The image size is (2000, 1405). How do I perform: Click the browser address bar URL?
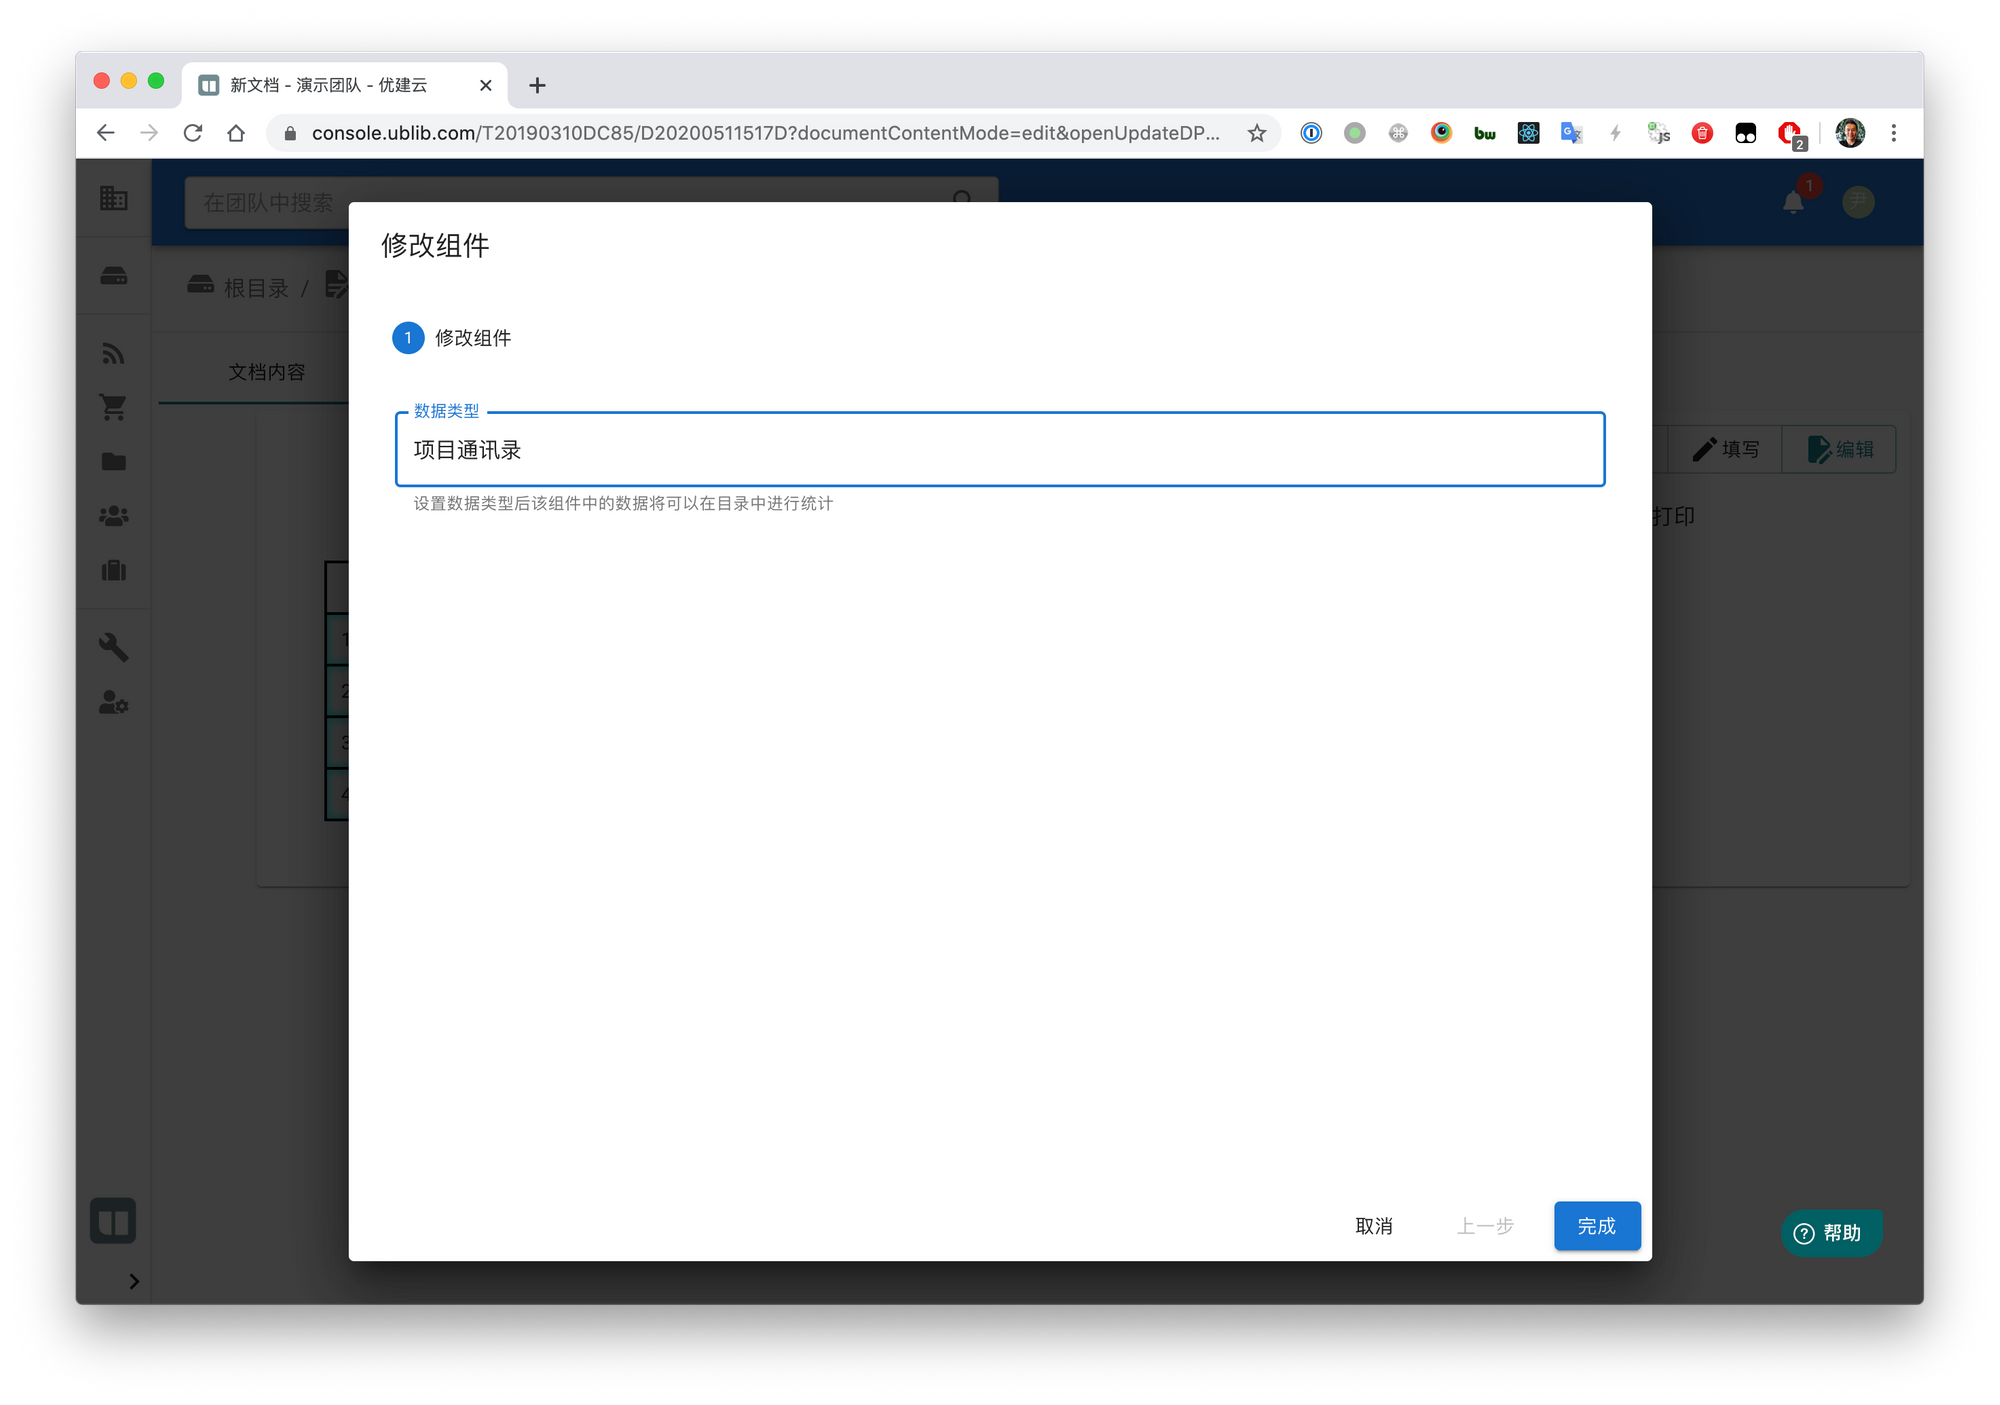point(765,133)
